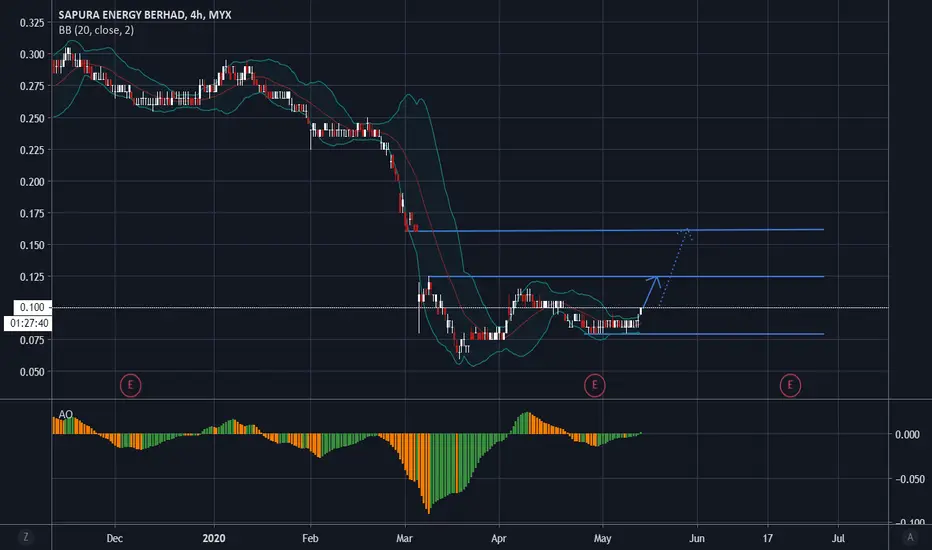This screenshot has height=550, width=932.
Task: Click the Jun label on the time axis
Action: pos(697,538)
